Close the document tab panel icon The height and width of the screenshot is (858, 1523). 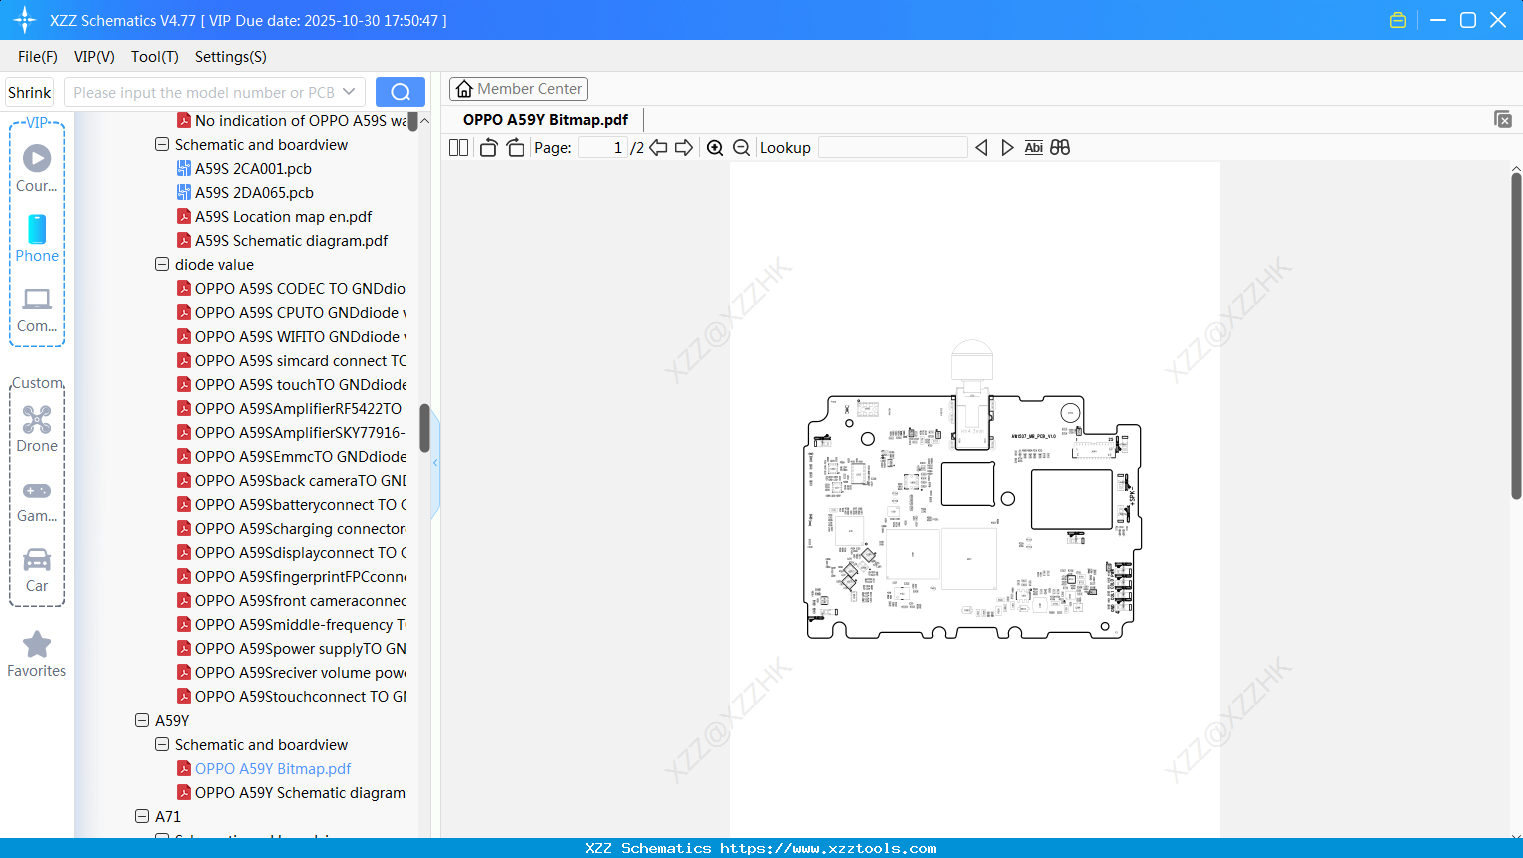1503,119
